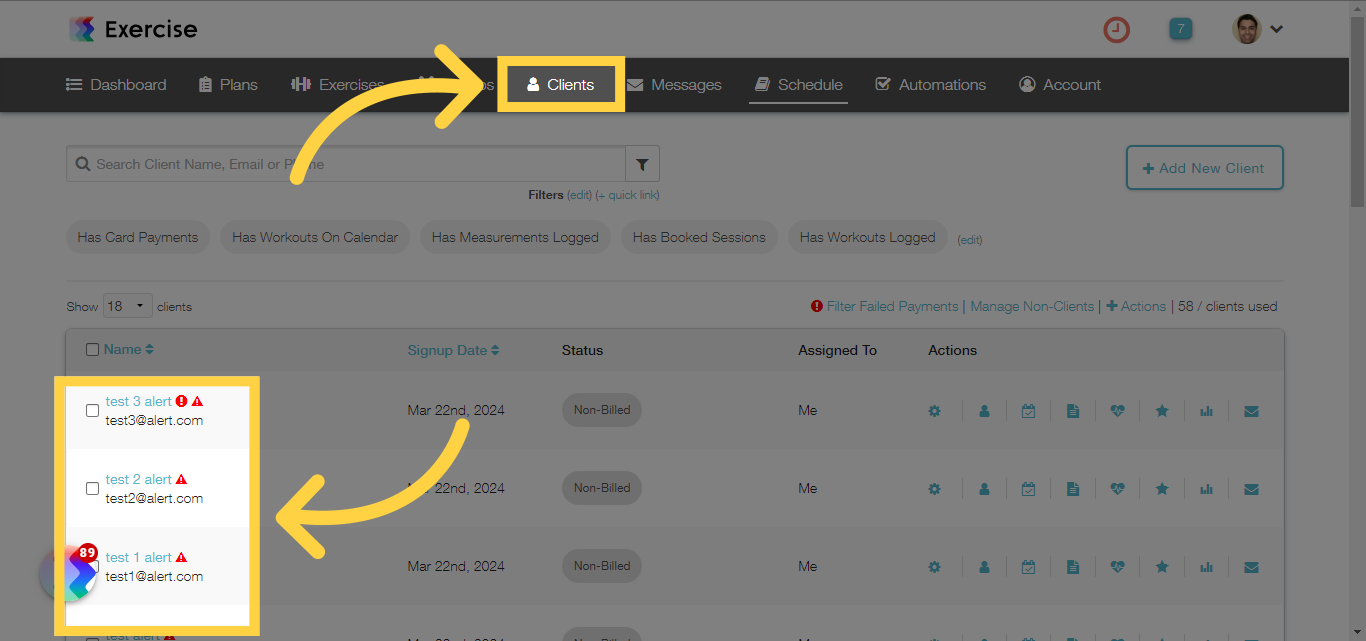
Task: Click the document icon for test 3 alert
Action: coord(1073,410)
